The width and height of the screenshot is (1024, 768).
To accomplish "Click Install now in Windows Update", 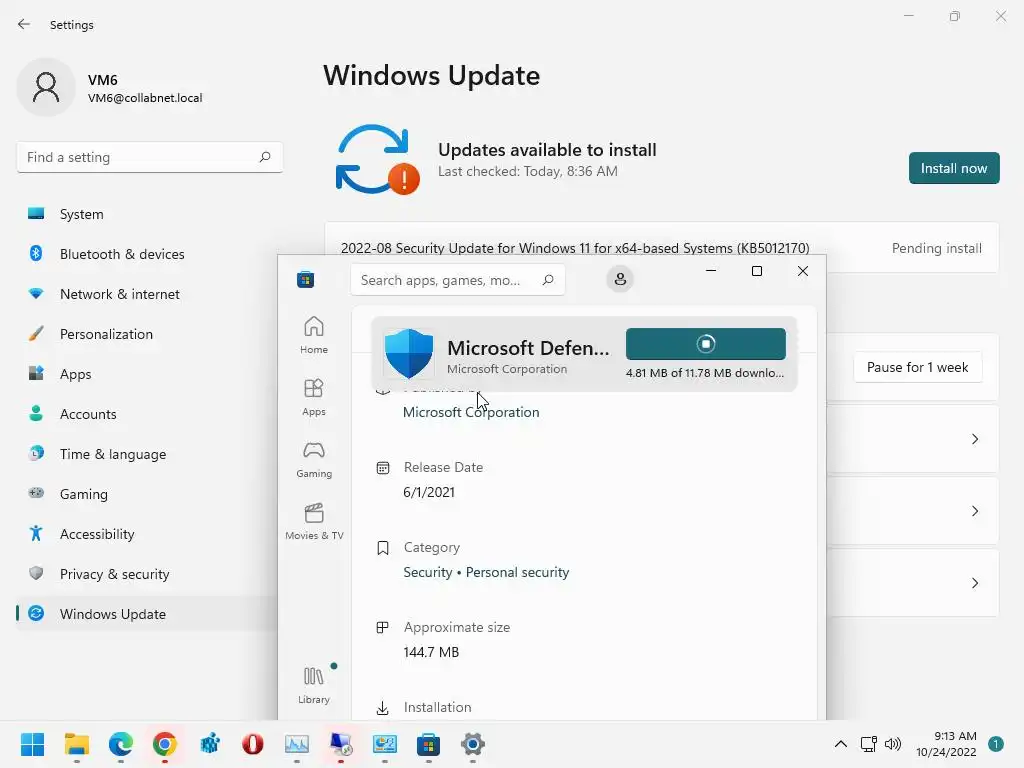I will point(953,168).
